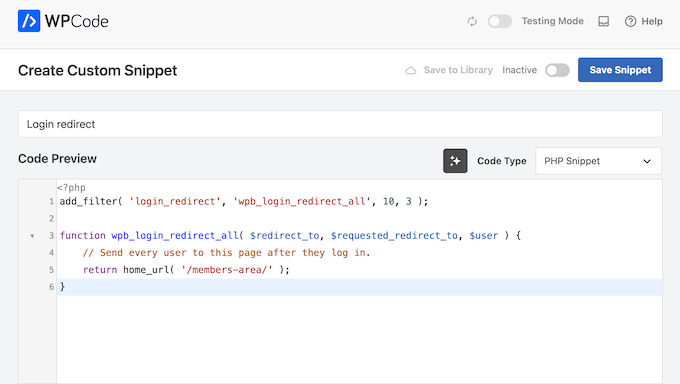Enable the Testing Mode switch
The height and width of the screenshot is (384, 680).
click(x=500, y=21)
